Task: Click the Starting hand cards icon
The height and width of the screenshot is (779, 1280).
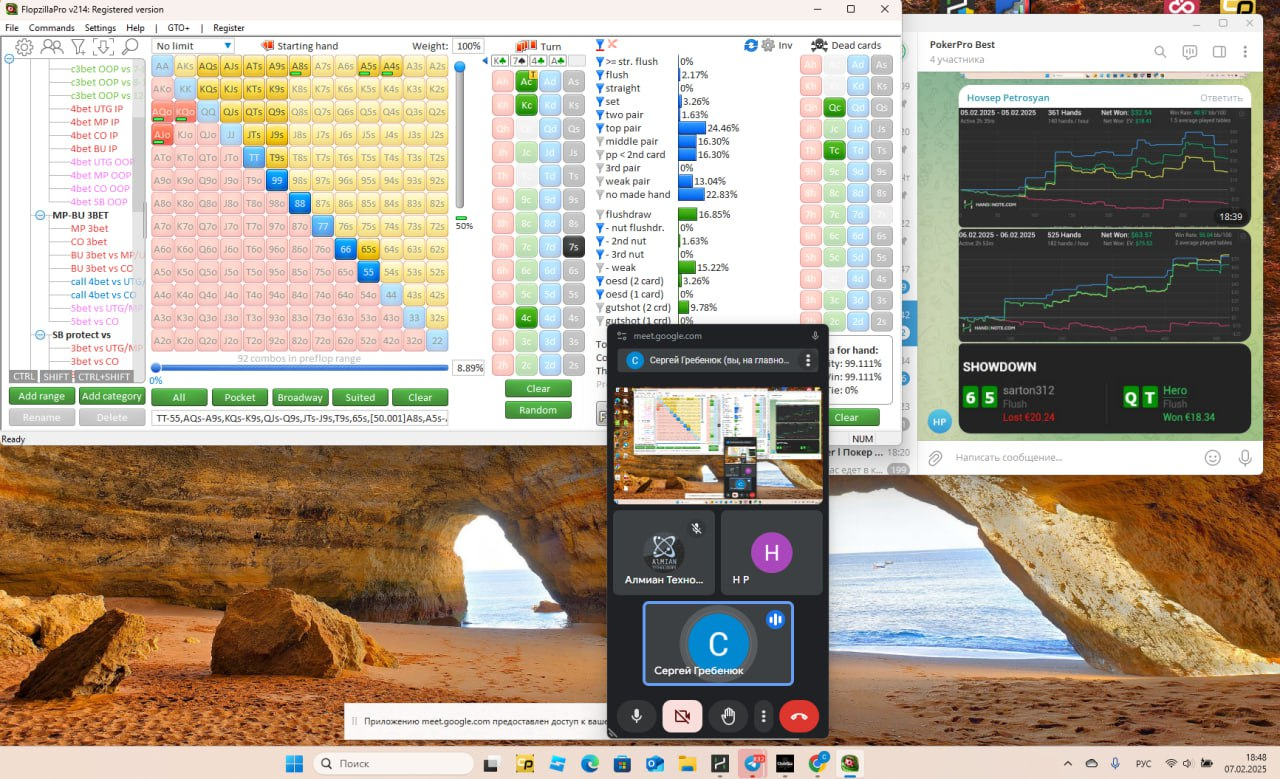Action: [267, 46]
